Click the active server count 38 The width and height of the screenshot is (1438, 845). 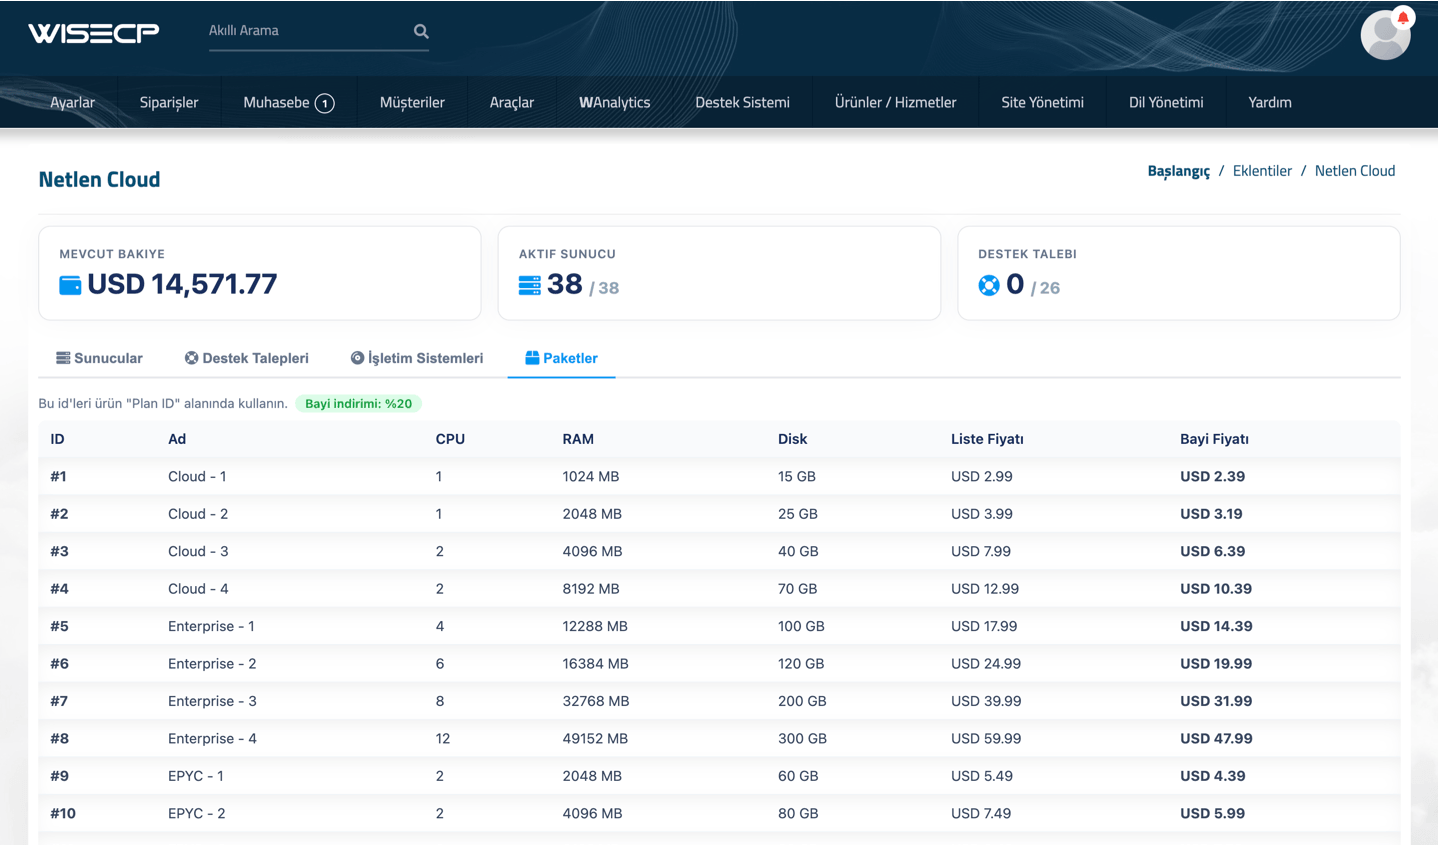point(565,284)
